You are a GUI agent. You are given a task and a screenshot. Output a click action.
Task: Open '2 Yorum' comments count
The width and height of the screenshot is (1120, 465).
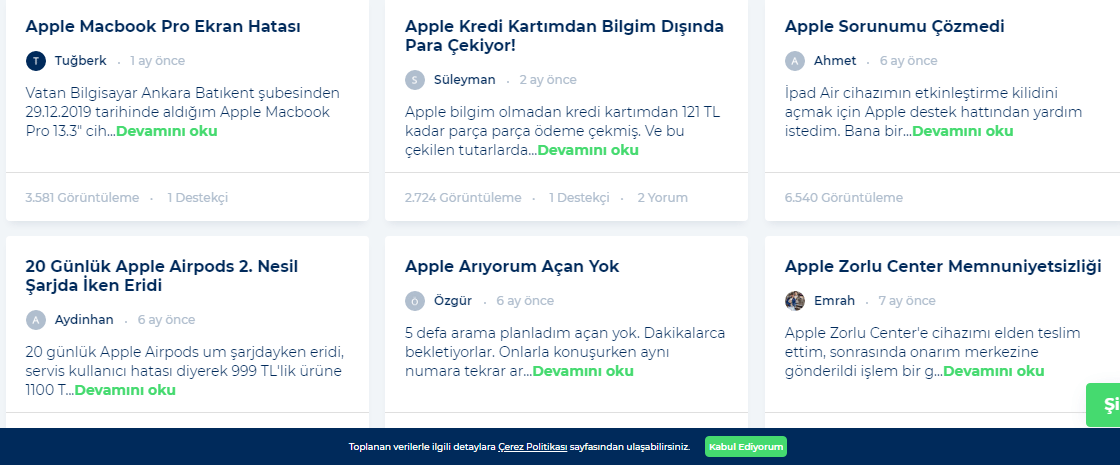tap(663, 198)
